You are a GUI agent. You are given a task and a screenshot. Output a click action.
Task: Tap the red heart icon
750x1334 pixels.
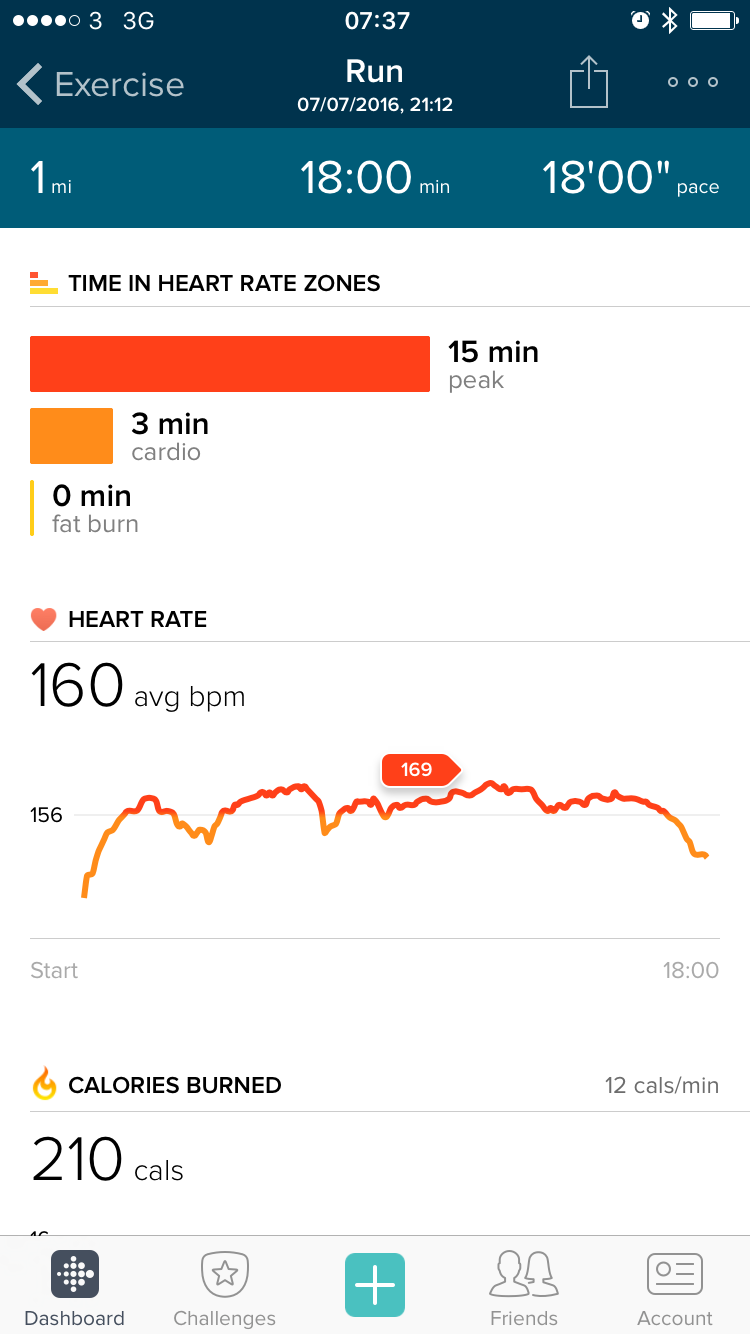(43, 619)
